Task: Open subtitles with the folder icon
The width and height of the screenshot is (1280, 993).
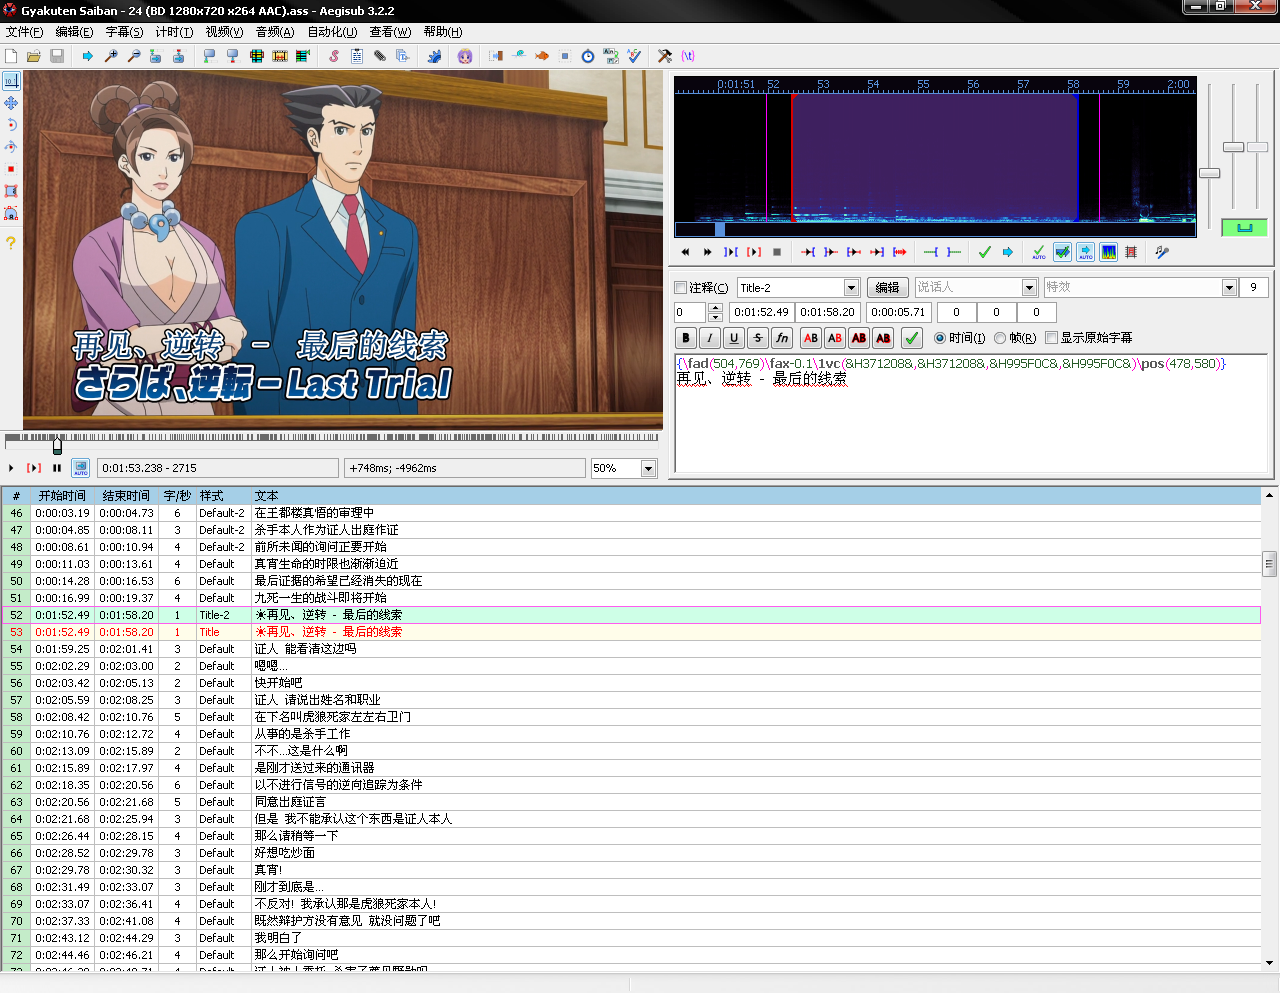Action: [x=34, y=56]
